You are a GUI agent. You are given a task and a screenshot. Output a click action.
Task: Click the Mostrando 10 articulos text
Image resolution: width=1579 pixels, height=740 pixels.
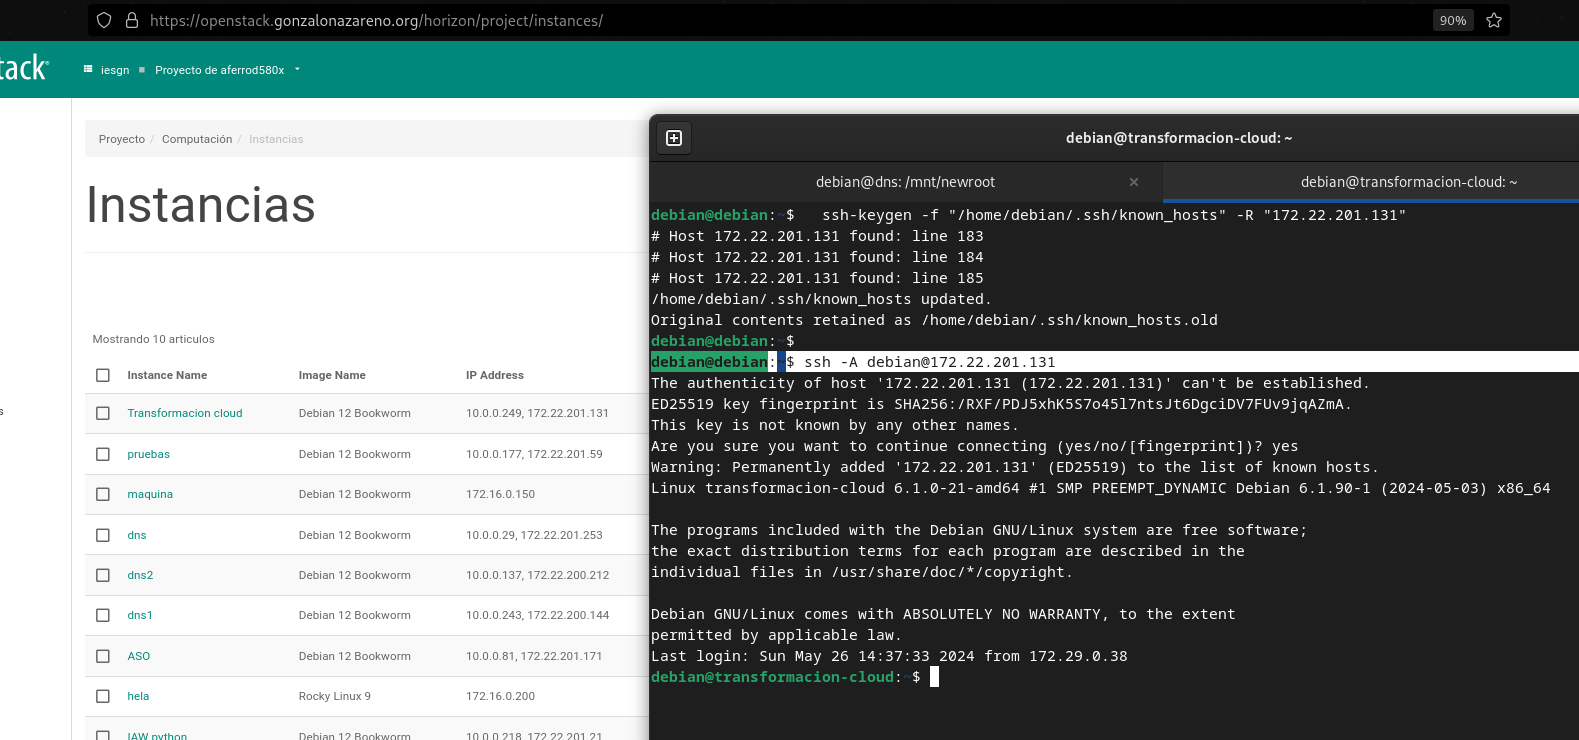coord(154,339)
